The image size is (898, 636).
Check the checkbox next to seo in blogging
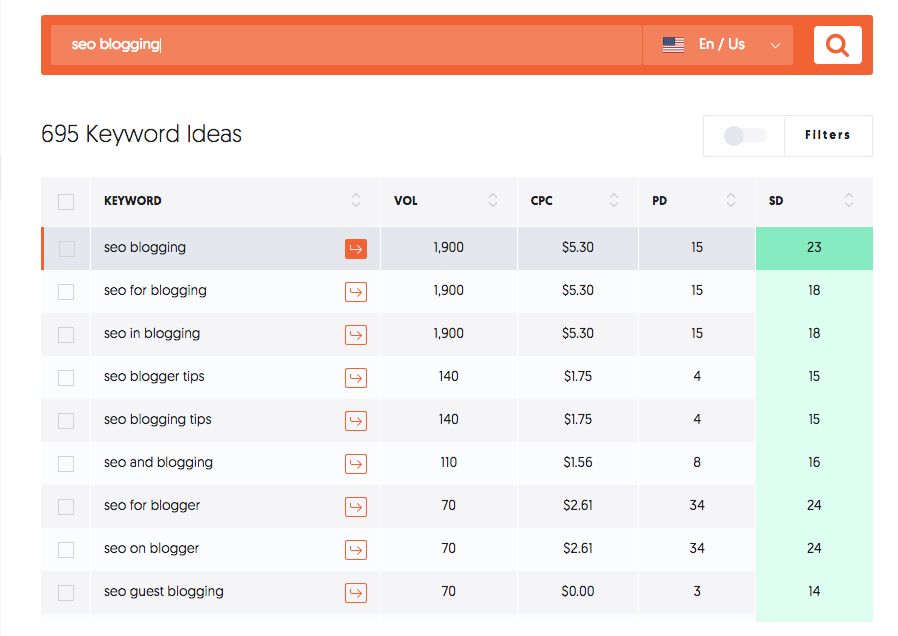(x=65, y=334)
